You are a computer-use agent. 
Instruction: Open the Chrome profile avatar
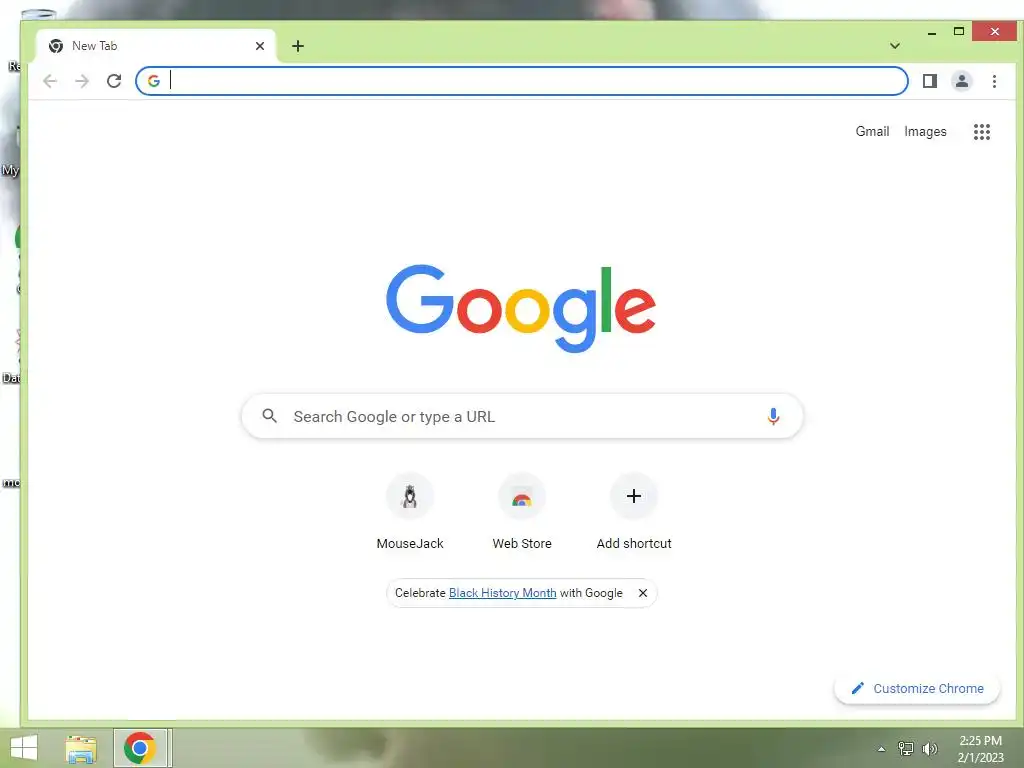point(962,81)
